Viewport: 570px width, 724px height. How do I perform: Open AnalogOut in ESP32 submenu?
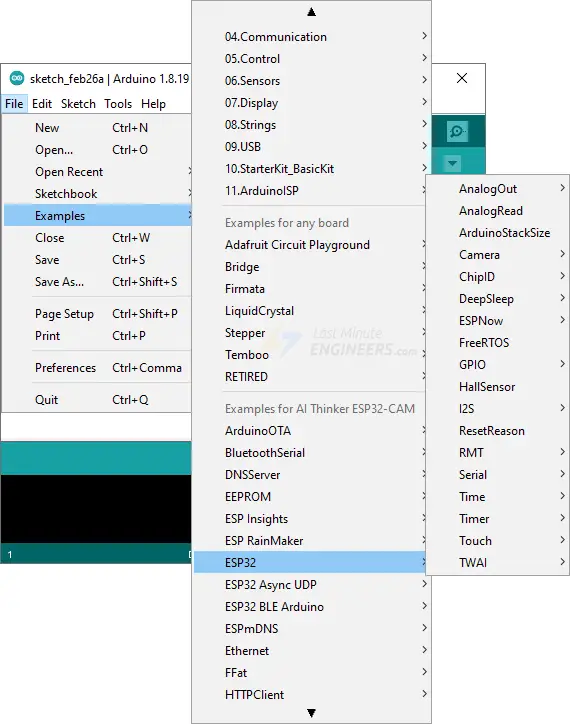(x=497, y=189)
